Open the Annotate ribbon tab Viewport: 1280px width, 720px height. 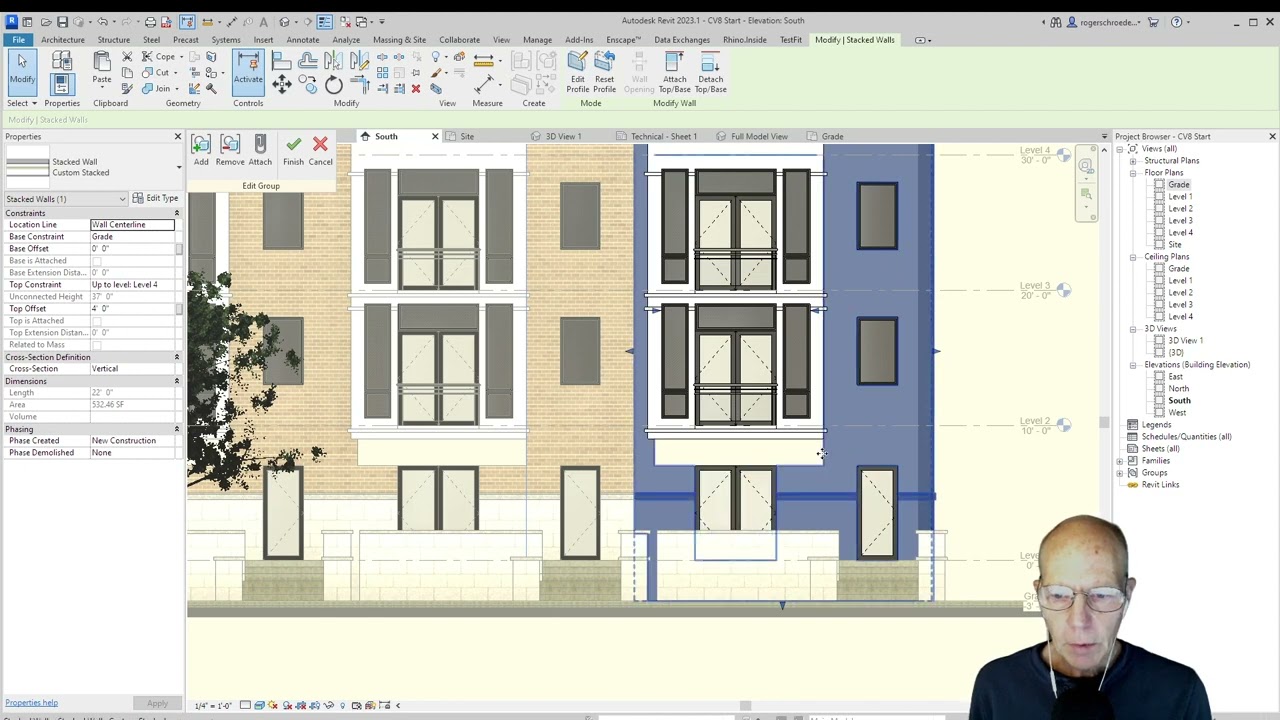[303, 40]
